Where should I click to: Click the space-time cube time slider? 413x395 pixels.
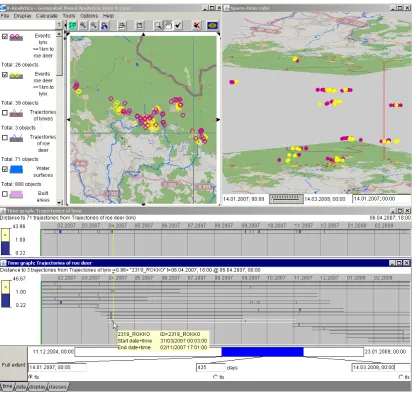click(286, 199)
